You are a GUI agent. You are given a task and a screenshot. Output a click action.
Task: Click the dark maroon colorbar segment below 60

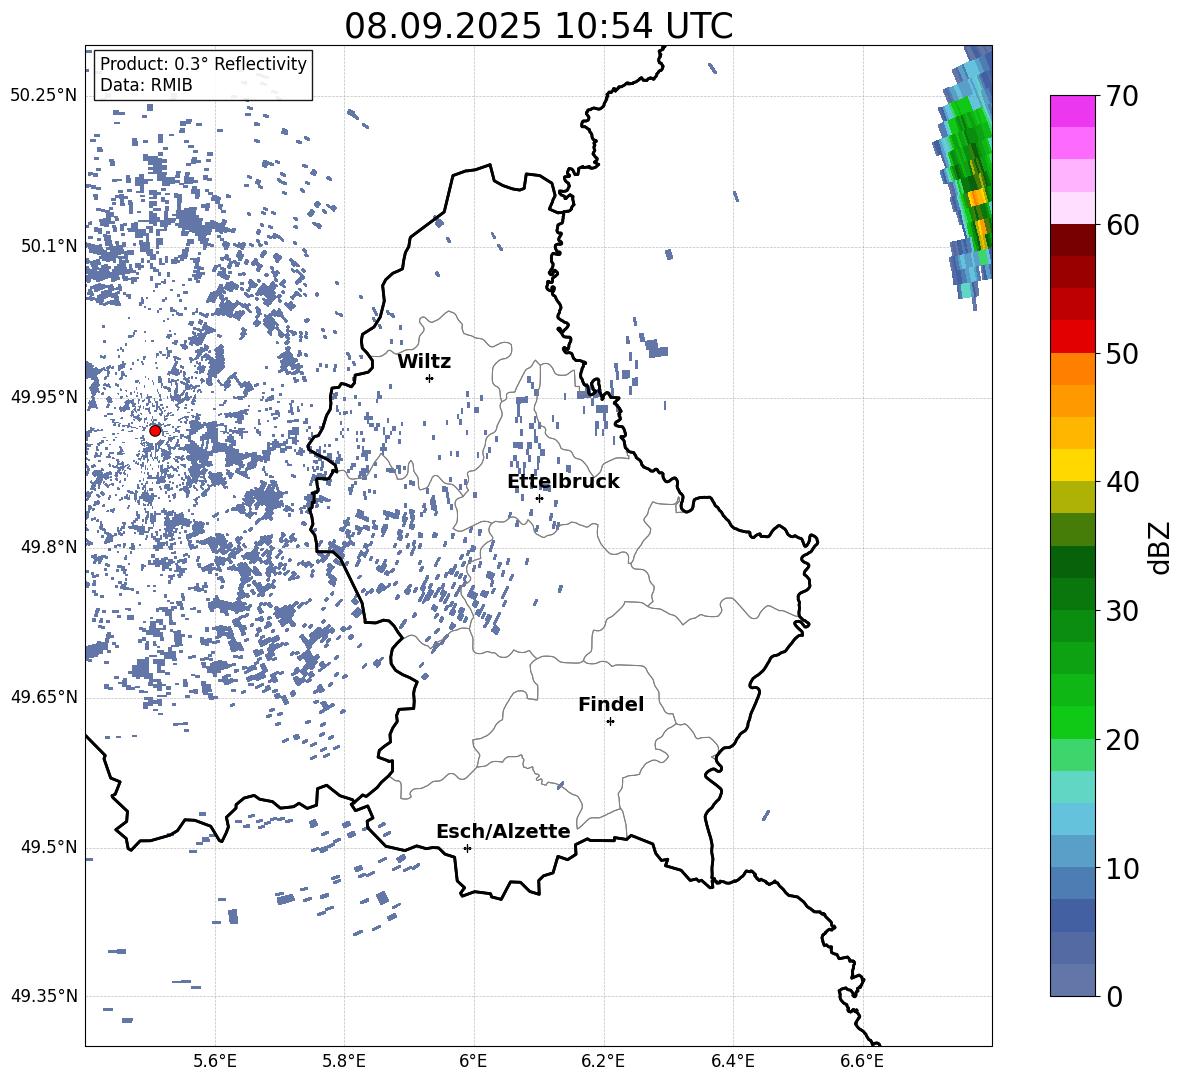1072,240
